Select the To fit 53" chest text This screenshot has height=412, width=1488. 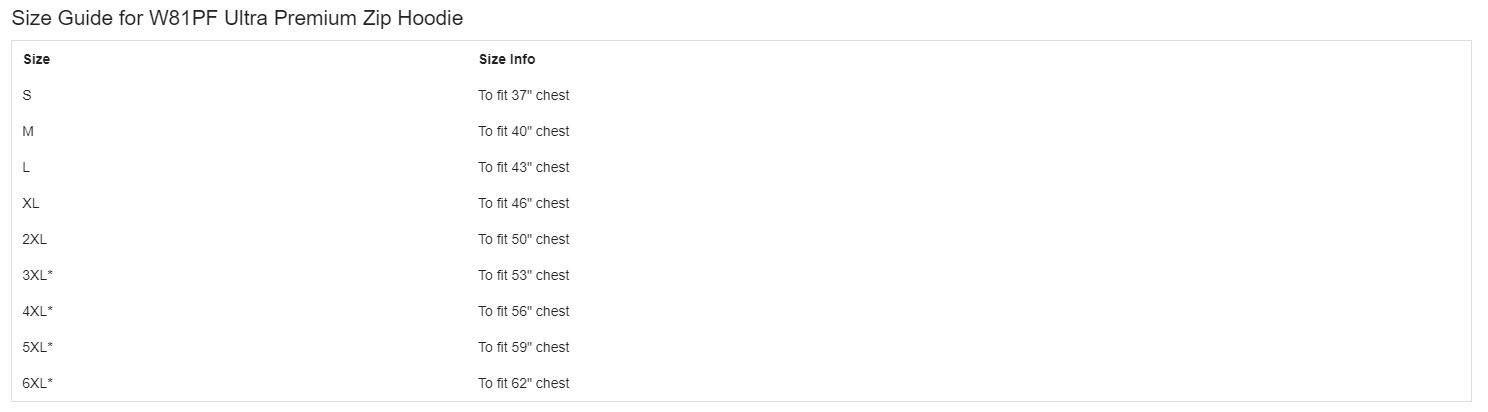pos(524,275)
